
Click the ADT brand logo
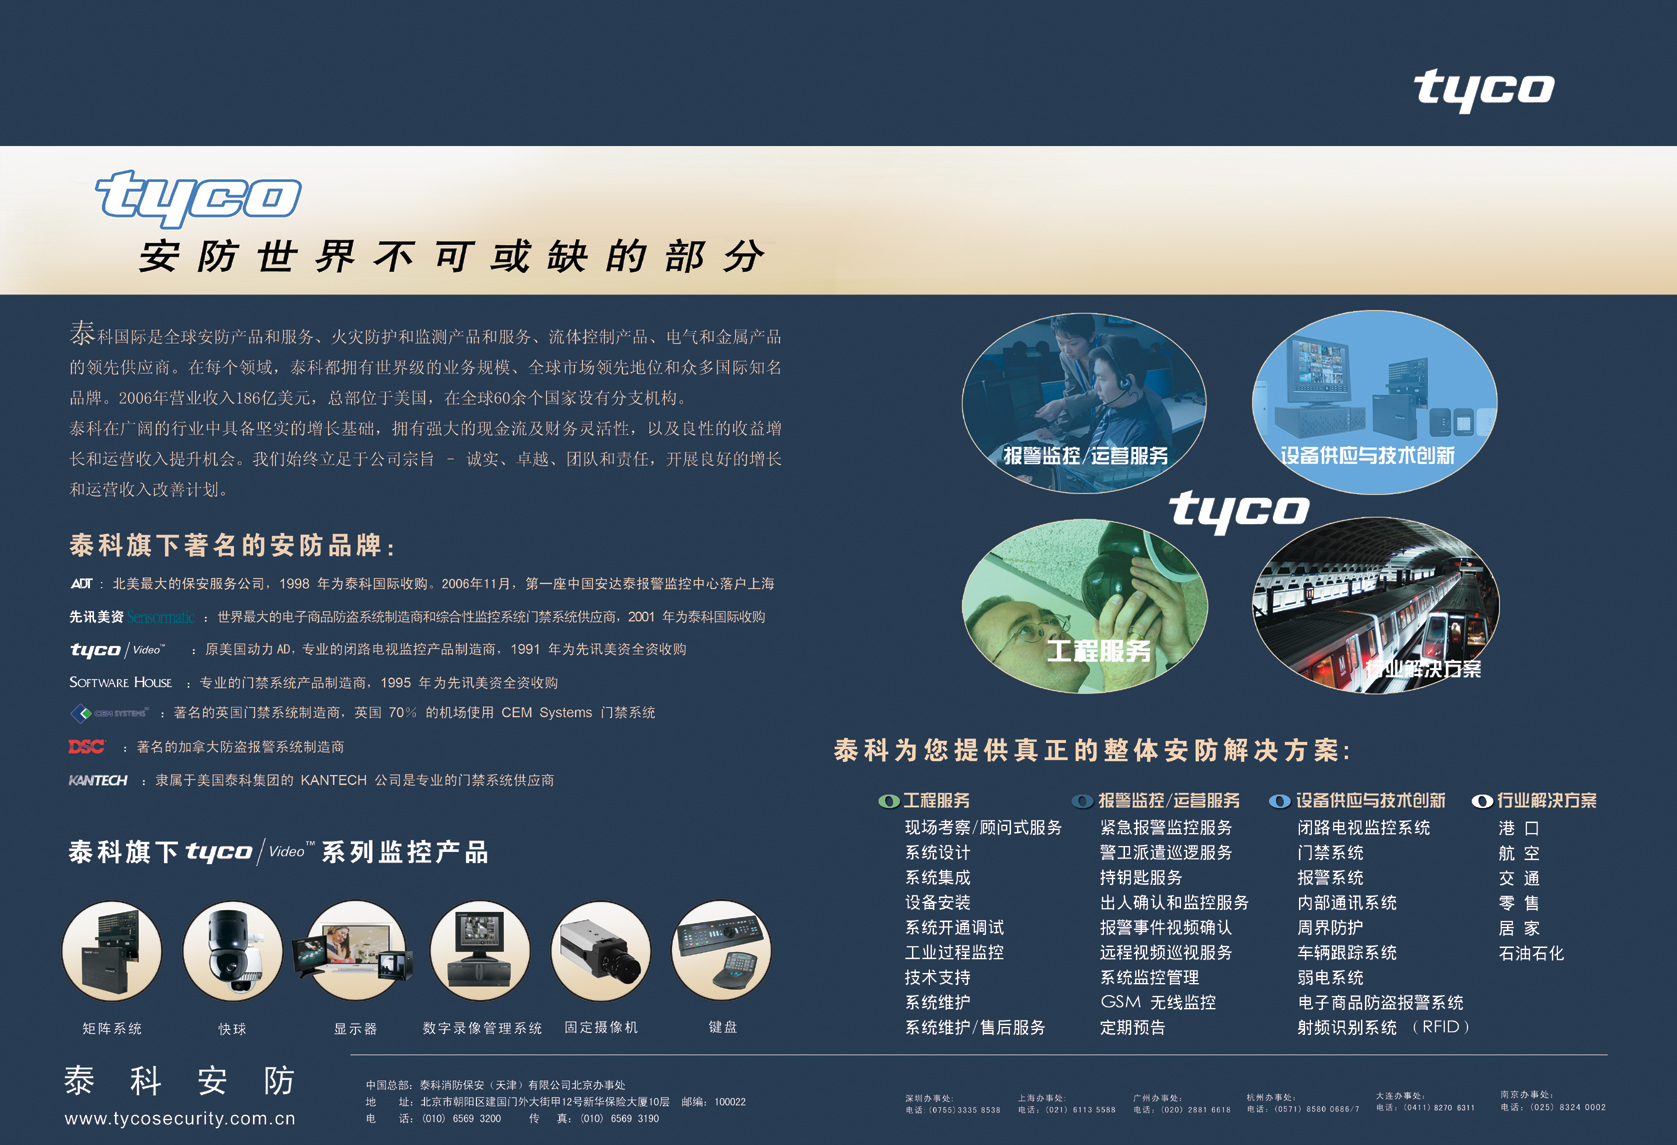tap(81, 584)
